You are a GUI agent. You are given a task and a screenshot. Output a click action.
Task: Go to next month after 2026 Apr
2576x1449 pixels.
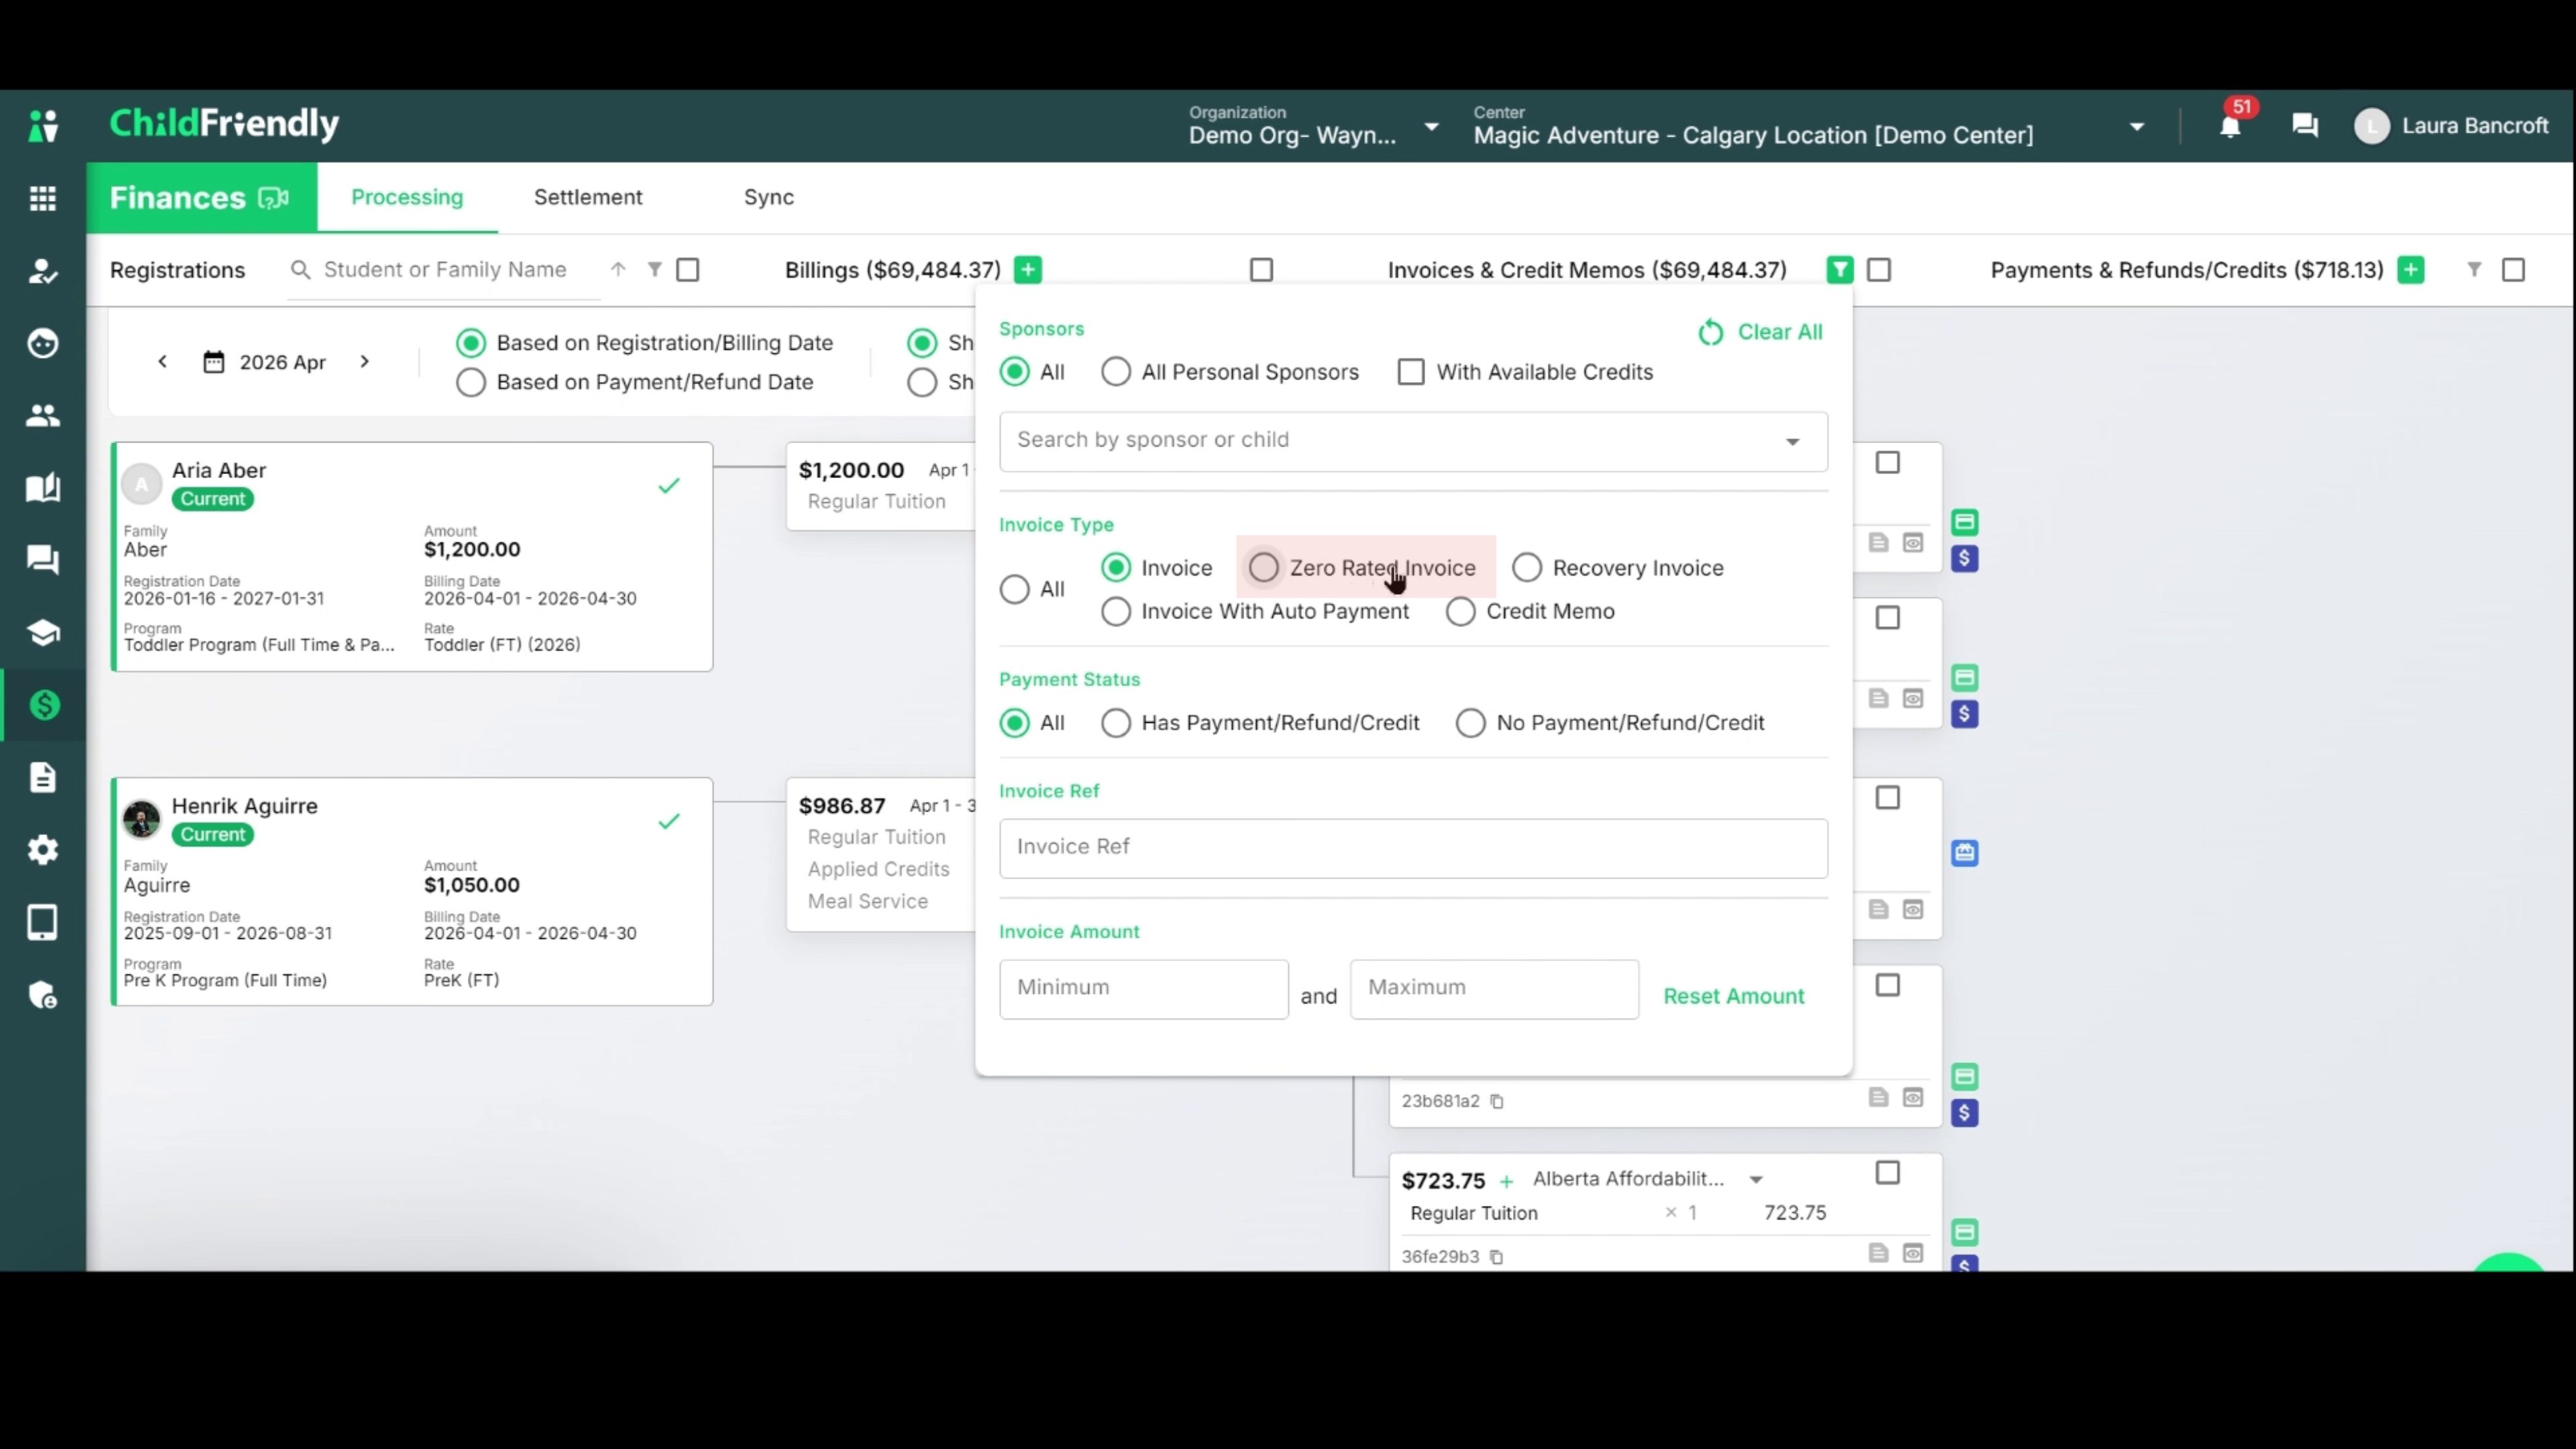tap(365, 362)
